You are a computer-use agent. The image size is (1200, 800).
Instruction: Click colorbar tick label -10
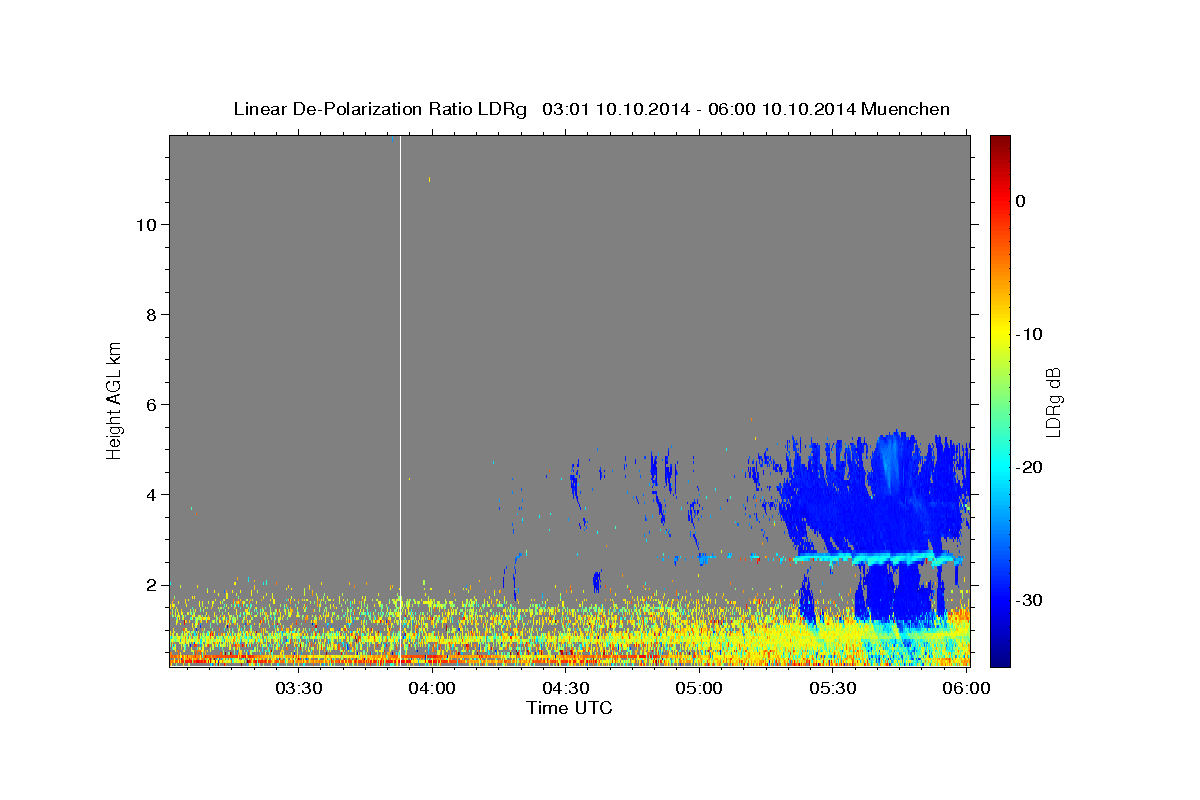pyautogui.click(x=1029, y=334)
